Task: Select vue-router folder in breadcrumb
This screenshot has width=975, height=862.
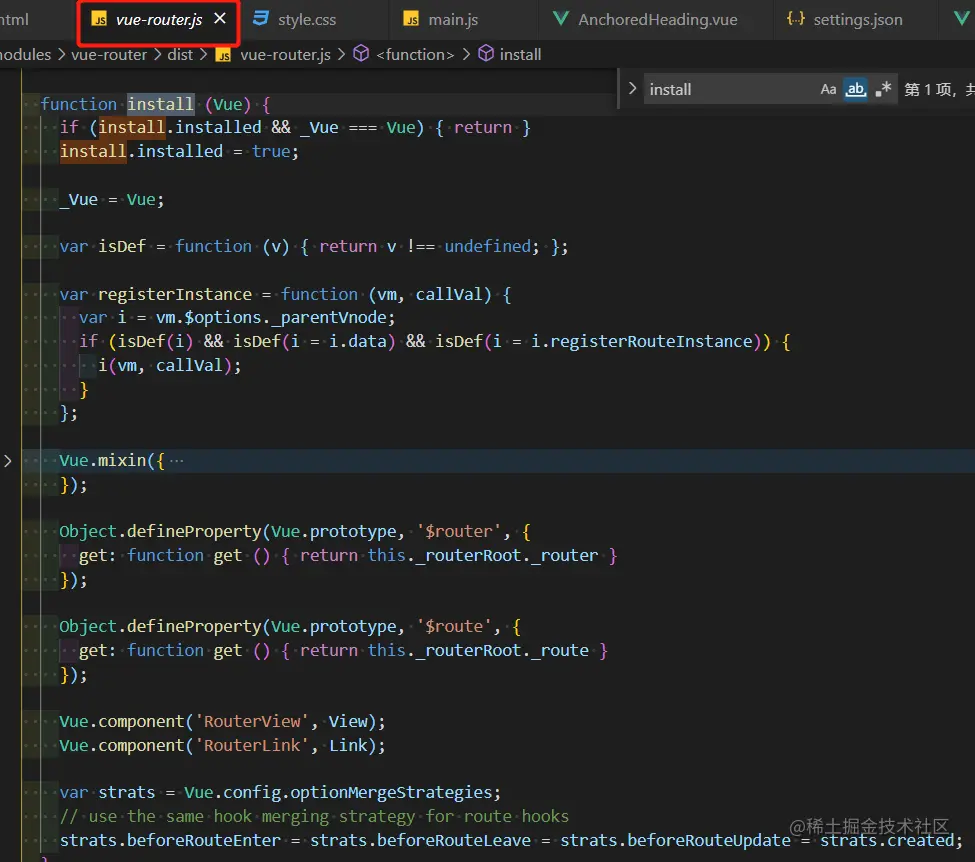Action: point(109,55)
